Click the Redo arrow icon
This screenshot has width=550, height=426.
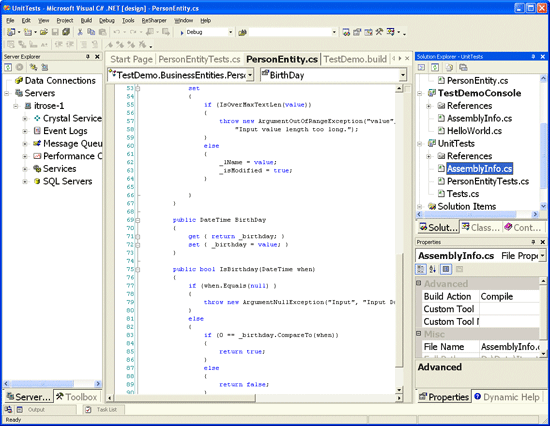[x=133, y=32]
